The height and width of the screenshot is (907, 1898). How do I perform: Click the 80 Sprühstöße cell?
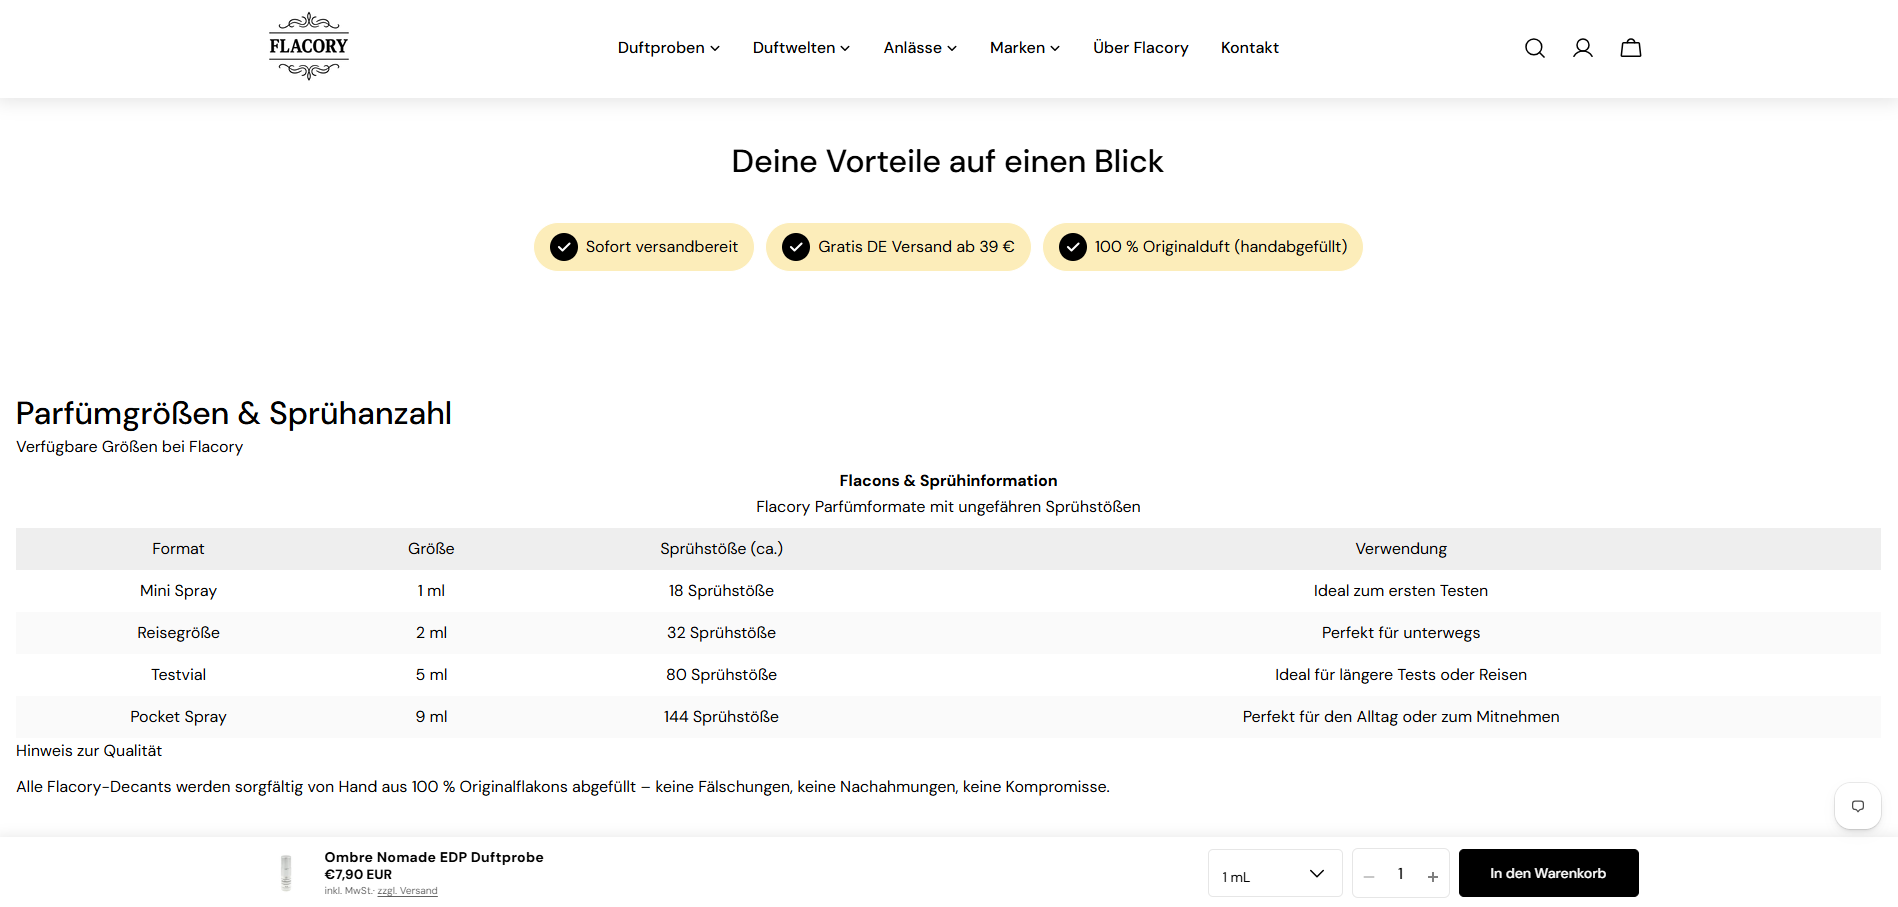pos(721,675)
